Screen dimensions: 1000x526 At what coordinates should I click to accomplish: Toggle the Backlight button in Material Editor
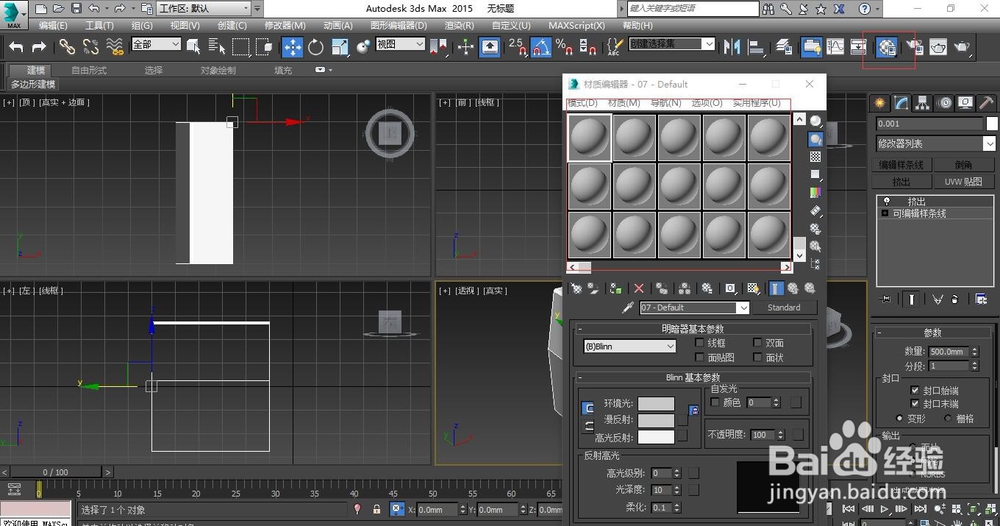point(816,138)
